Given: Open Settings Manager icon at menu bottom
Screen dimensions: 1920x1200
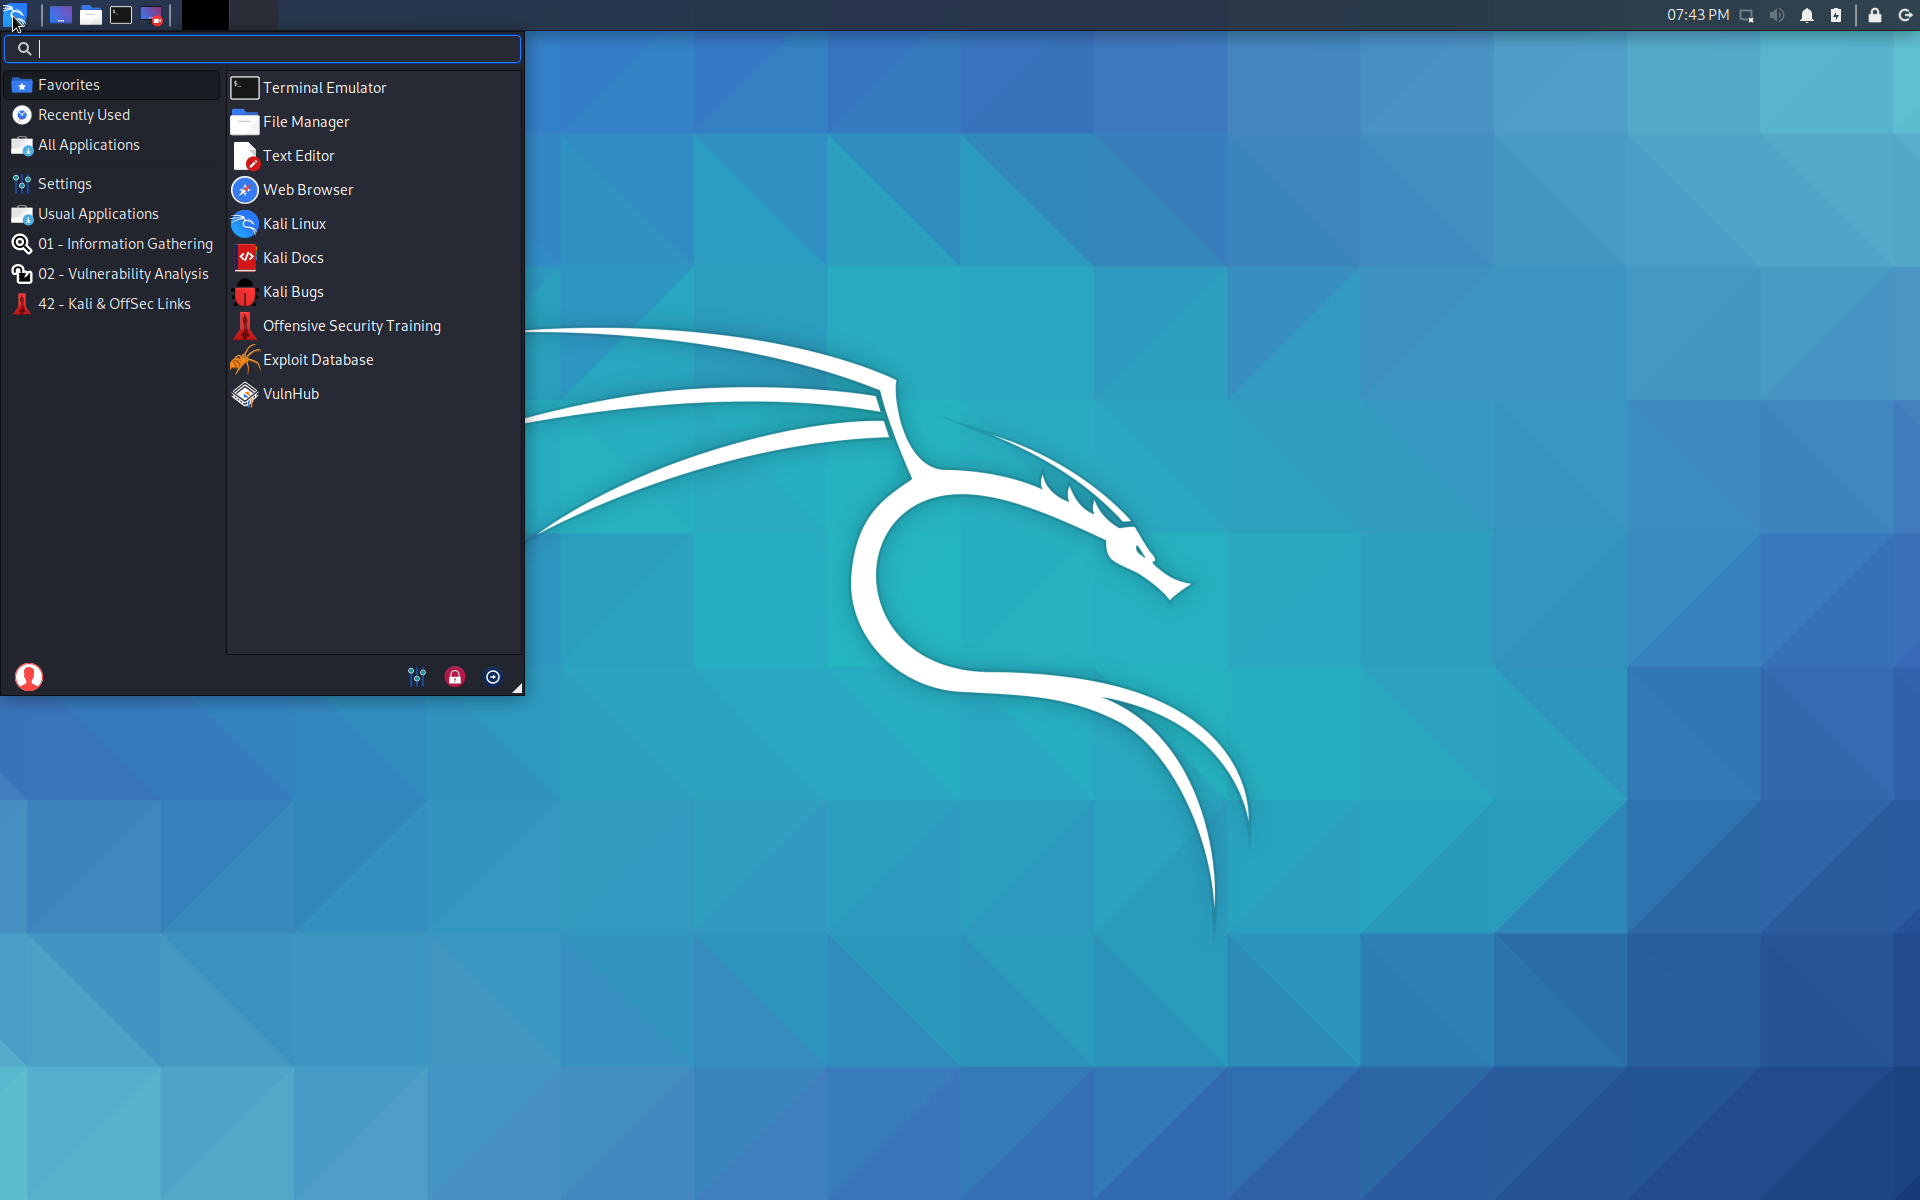Looking at the screenshot, I should click(417, 677).
